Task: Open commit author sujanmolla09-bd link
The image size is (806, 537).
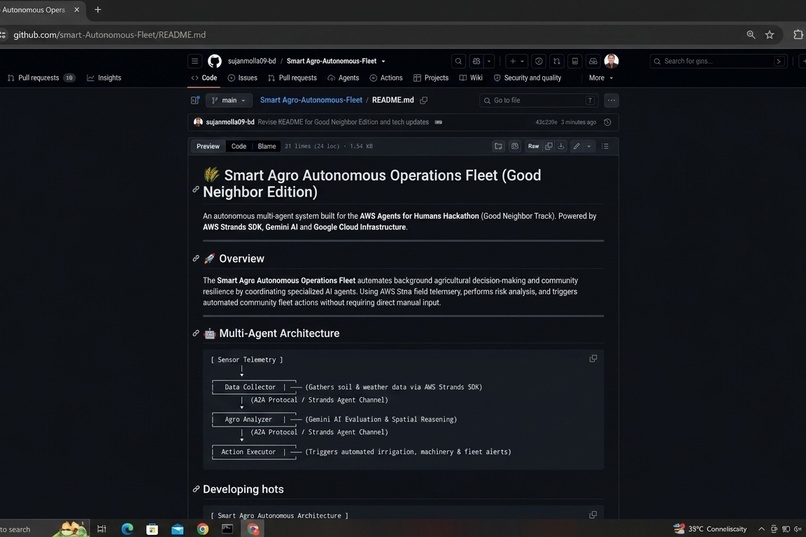Action: point(230,122)
